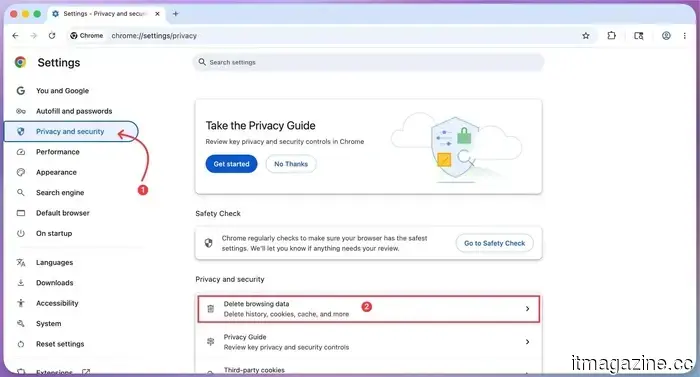Screen dimensions: 700x377
Task: Bookmark this page with the star icon
Action: 586,36
